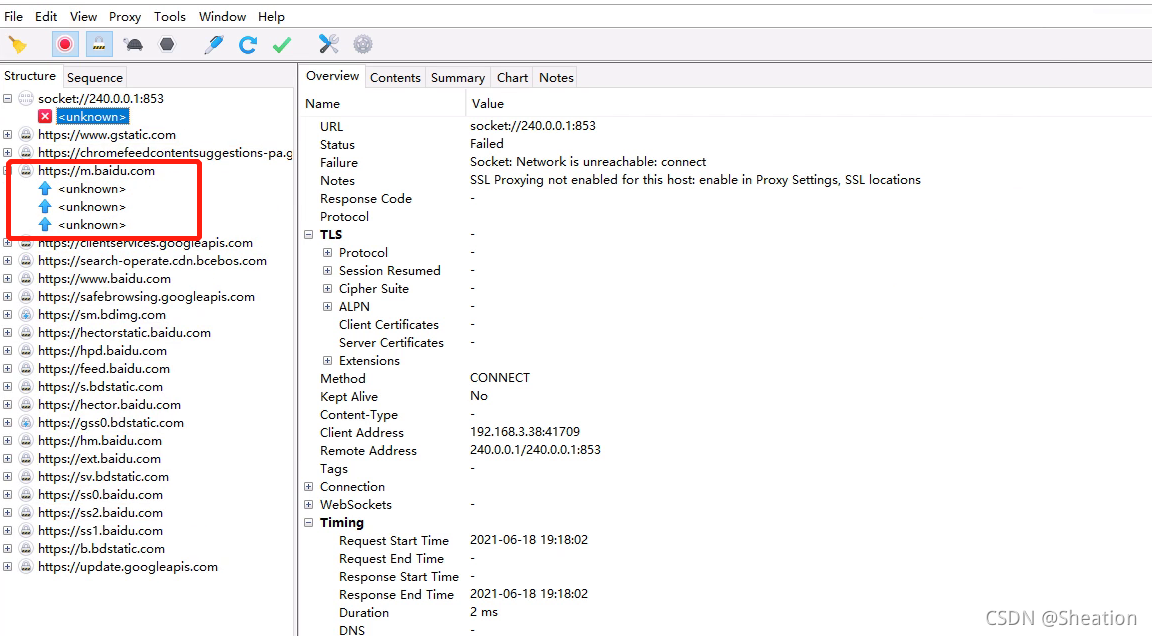Image resolution: width=1152 pixels, height=636 pixels.
Task: Expand the WebSockets section
Action: pyautogui.click(x=309, y=505)
